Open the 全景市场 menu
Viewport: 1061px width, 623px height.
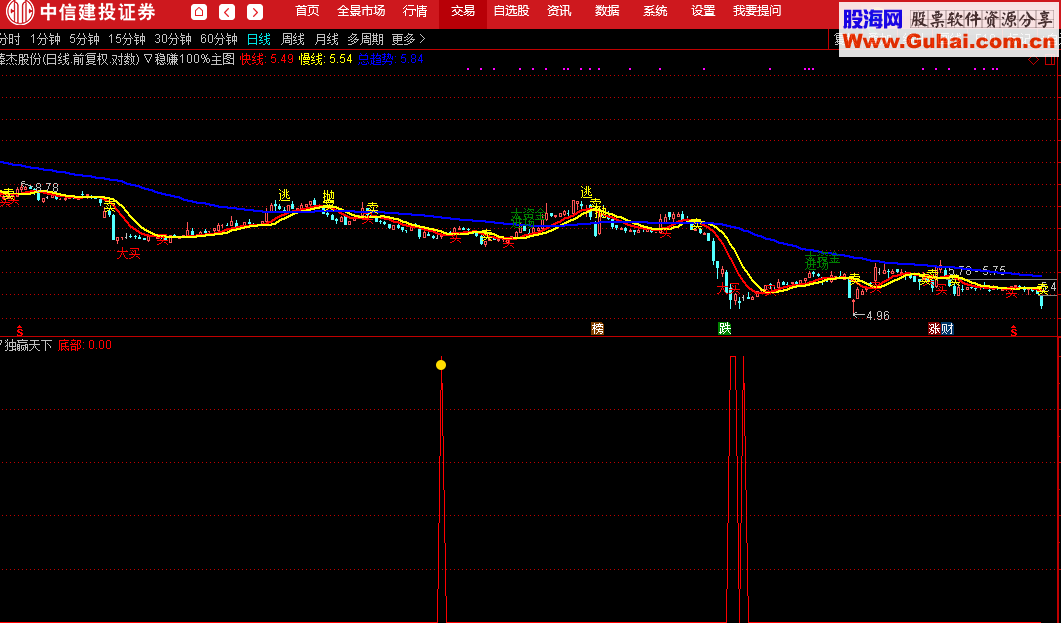[361, 11]
